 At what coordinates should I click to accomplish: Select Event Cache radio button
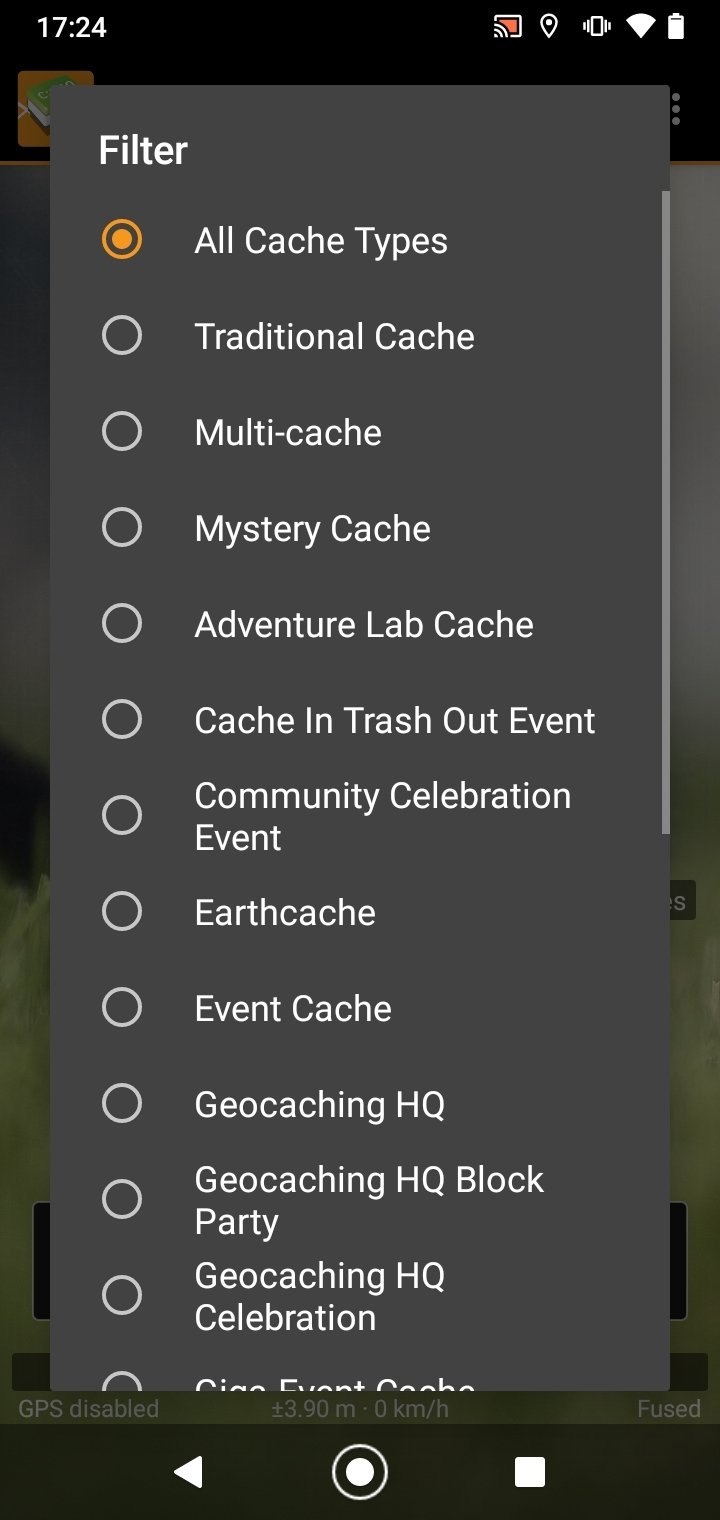click(122, 1008)
